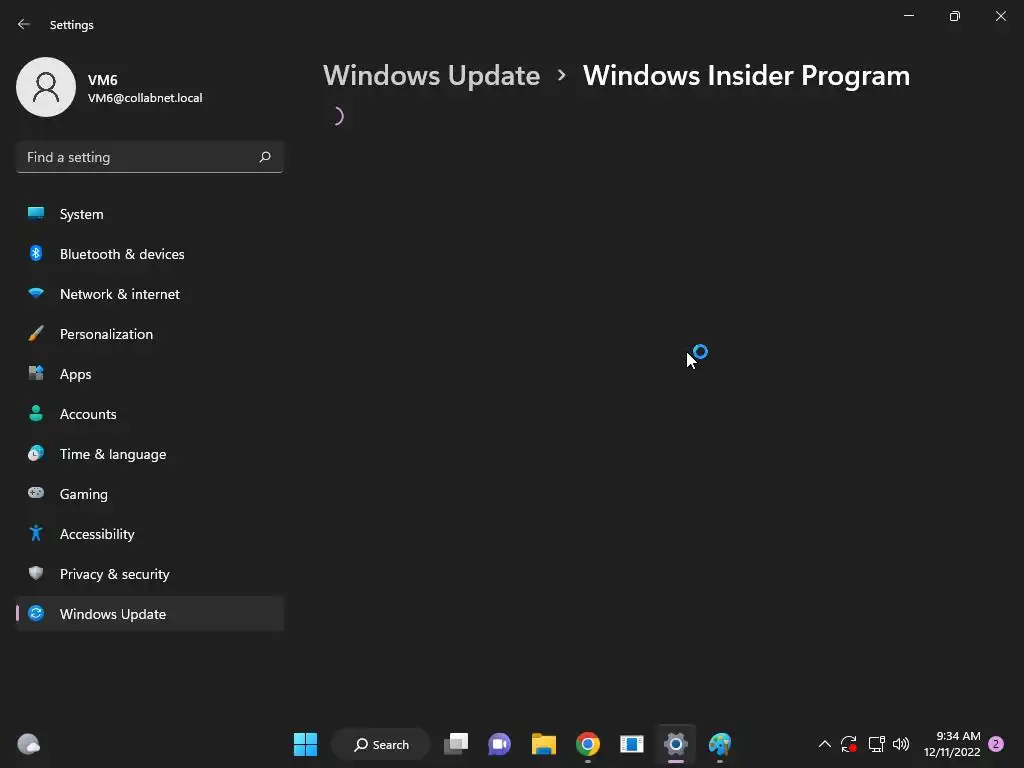Click the Apps icon in the sidebar
The height and width of the screenshot is (768, 1024).
(36, 373)
